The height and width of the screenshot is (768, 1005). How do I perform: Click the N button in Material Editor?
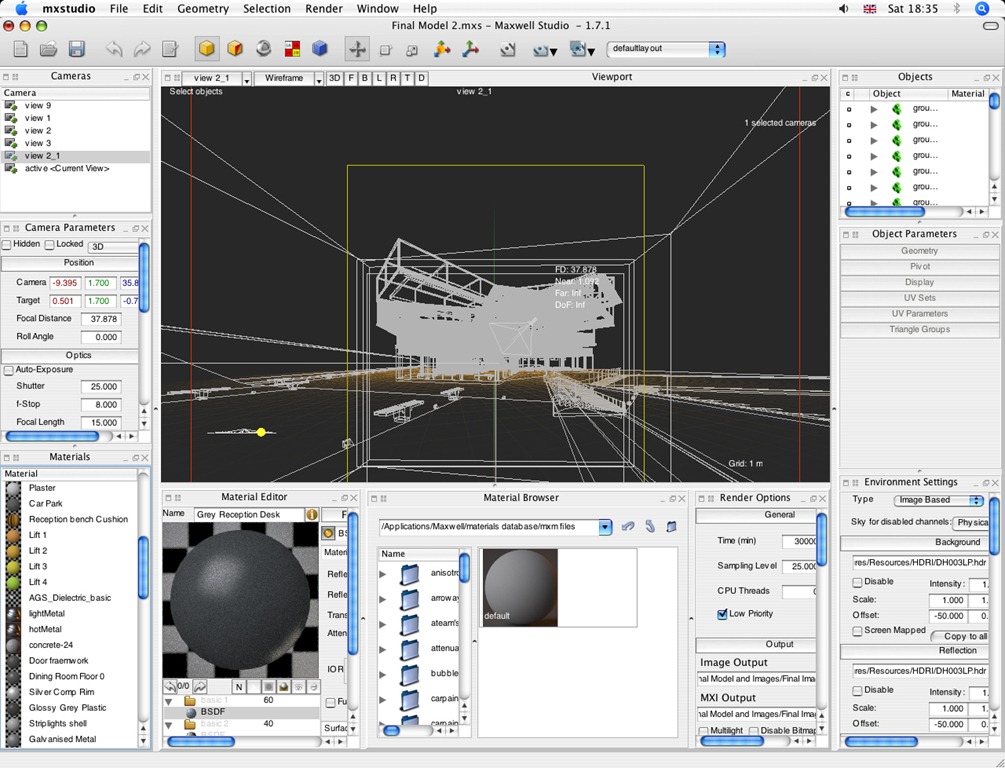point(239,687)
